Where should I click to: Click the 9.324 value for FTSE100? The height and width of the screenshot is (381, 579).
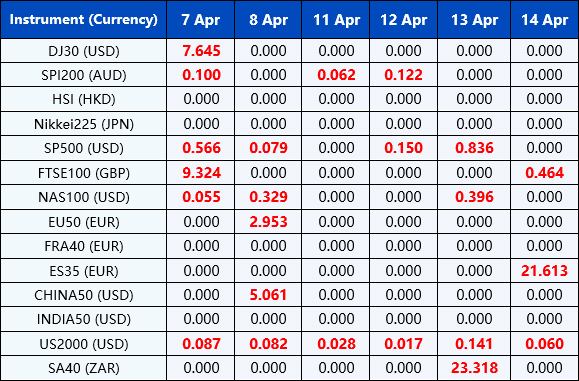tap(201, 172)
